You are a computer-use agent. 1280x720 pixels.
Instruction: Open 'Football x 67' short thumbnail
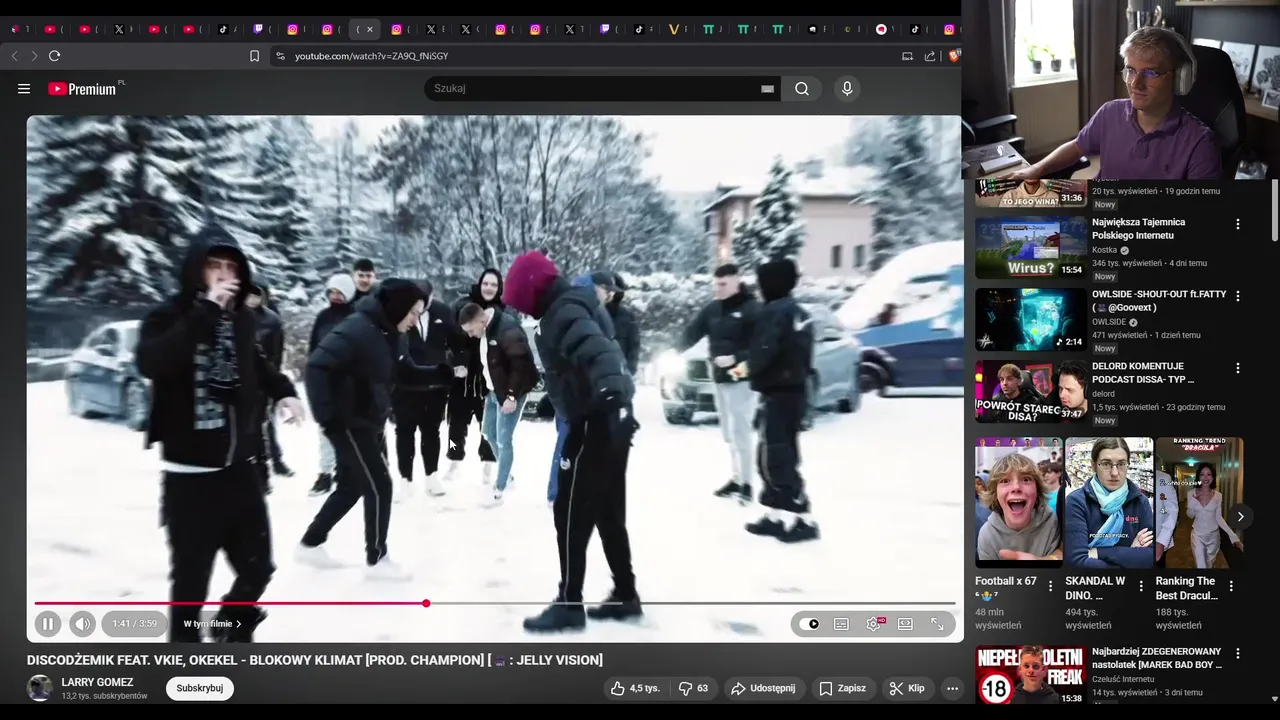tap(1019, 502)
